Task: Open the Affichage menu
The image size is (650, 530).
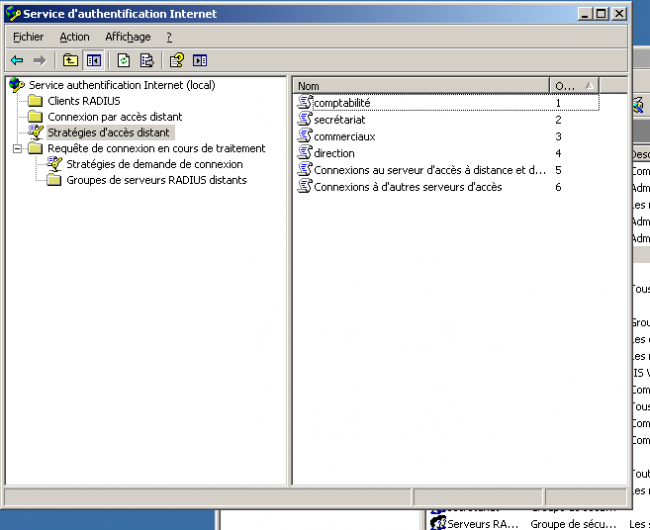Action: tap(127, 37)
